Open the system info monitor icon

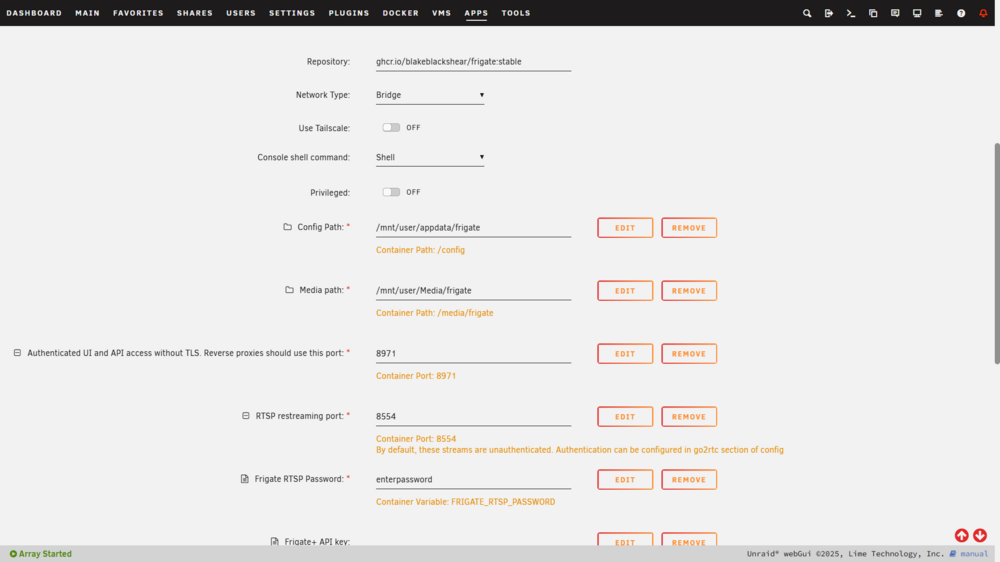[917, 13]
